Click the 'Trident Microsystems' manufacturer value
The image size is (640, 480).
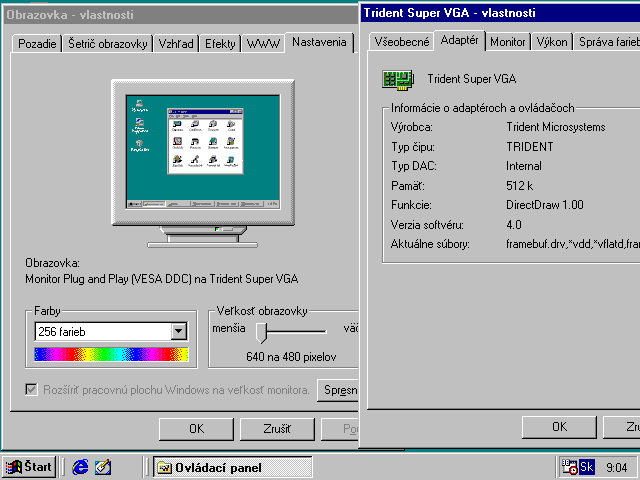click(x=556, y=127)
